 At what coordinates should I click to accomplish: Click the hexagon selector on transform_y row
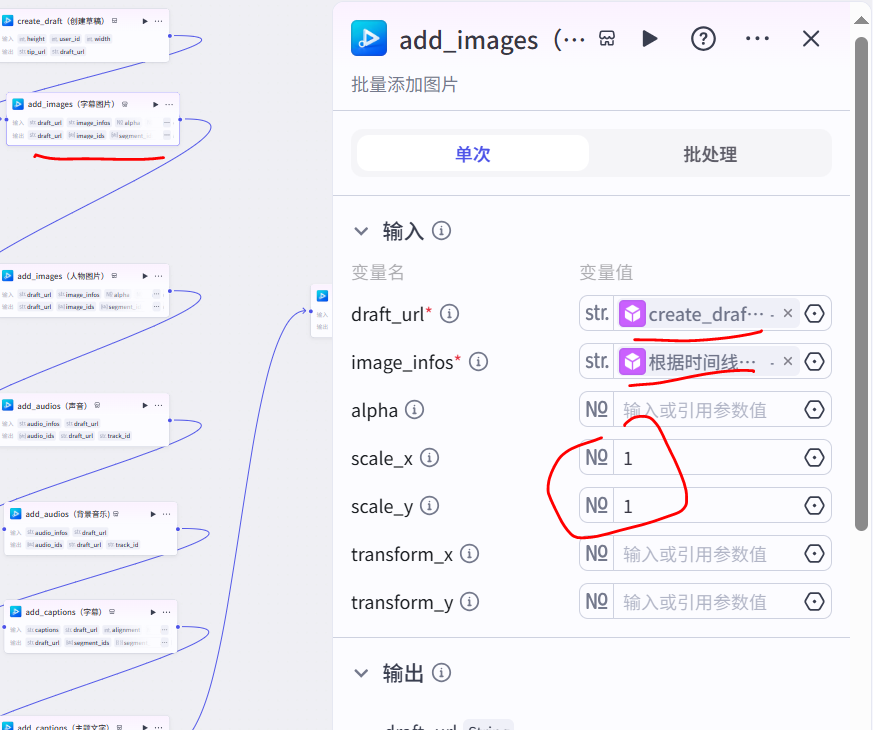pos(814,601)
